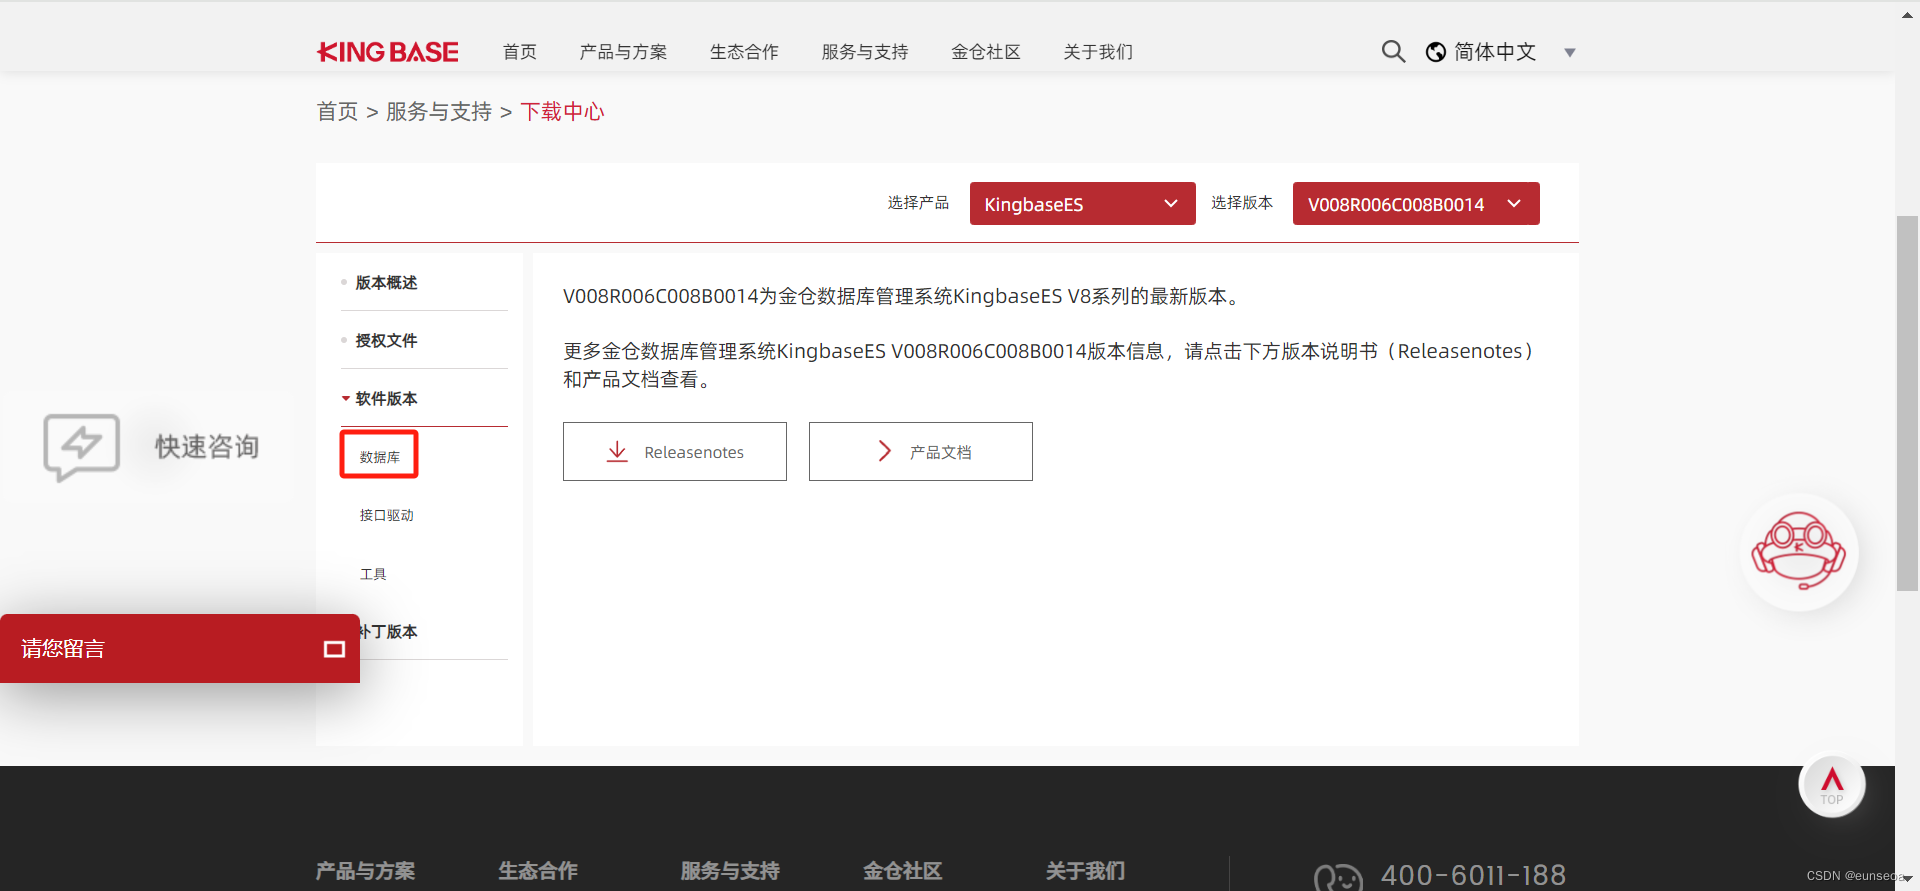Go to 首页 in the breadcrumb
1920x891 pixels.
click(x=337, y=111)
